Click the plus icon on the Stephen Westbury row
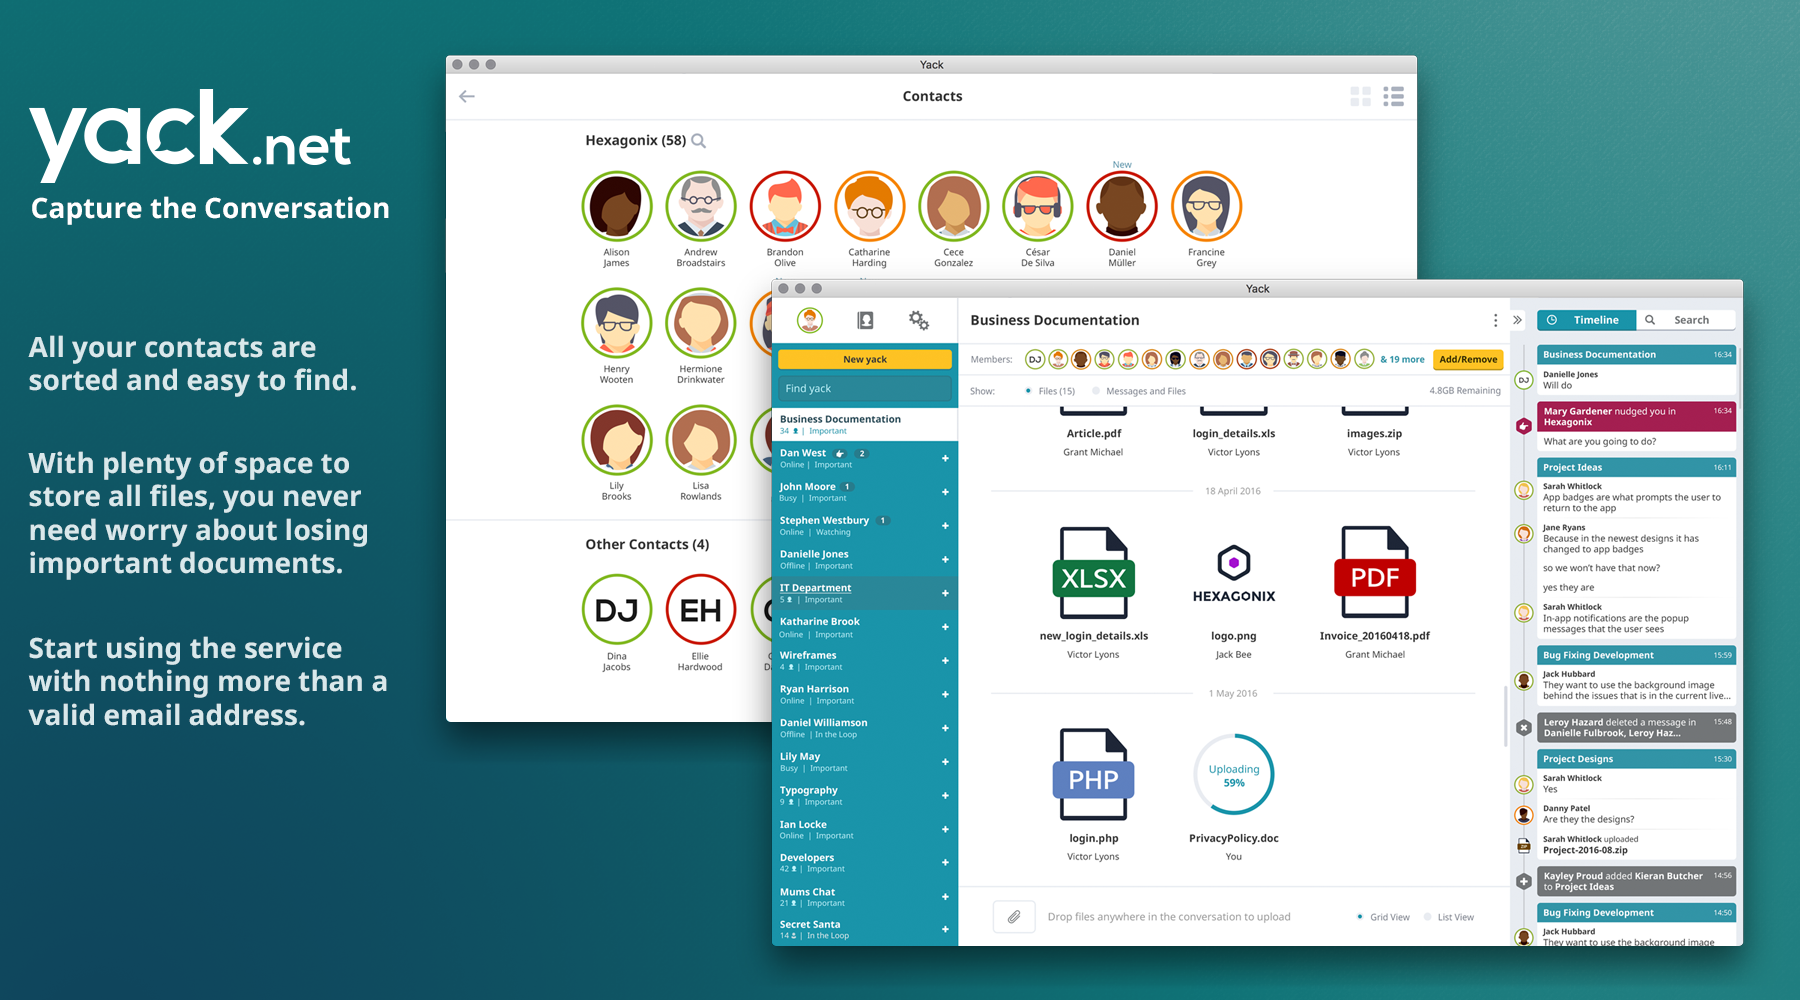The image size is (1800, 1000). click(x=945, y=526)
